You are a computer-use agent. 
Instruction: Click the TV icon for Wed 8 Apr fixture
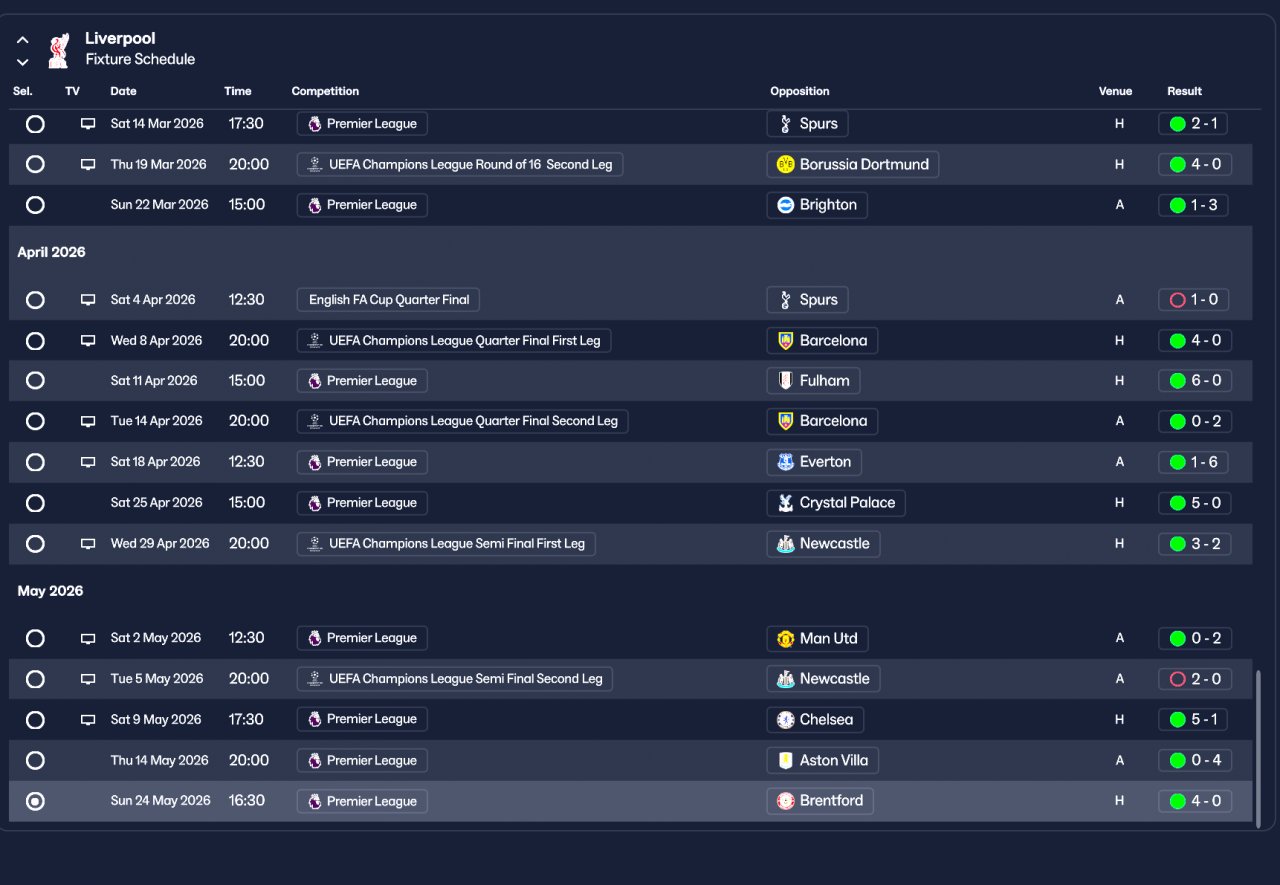[x=88, y=341]
